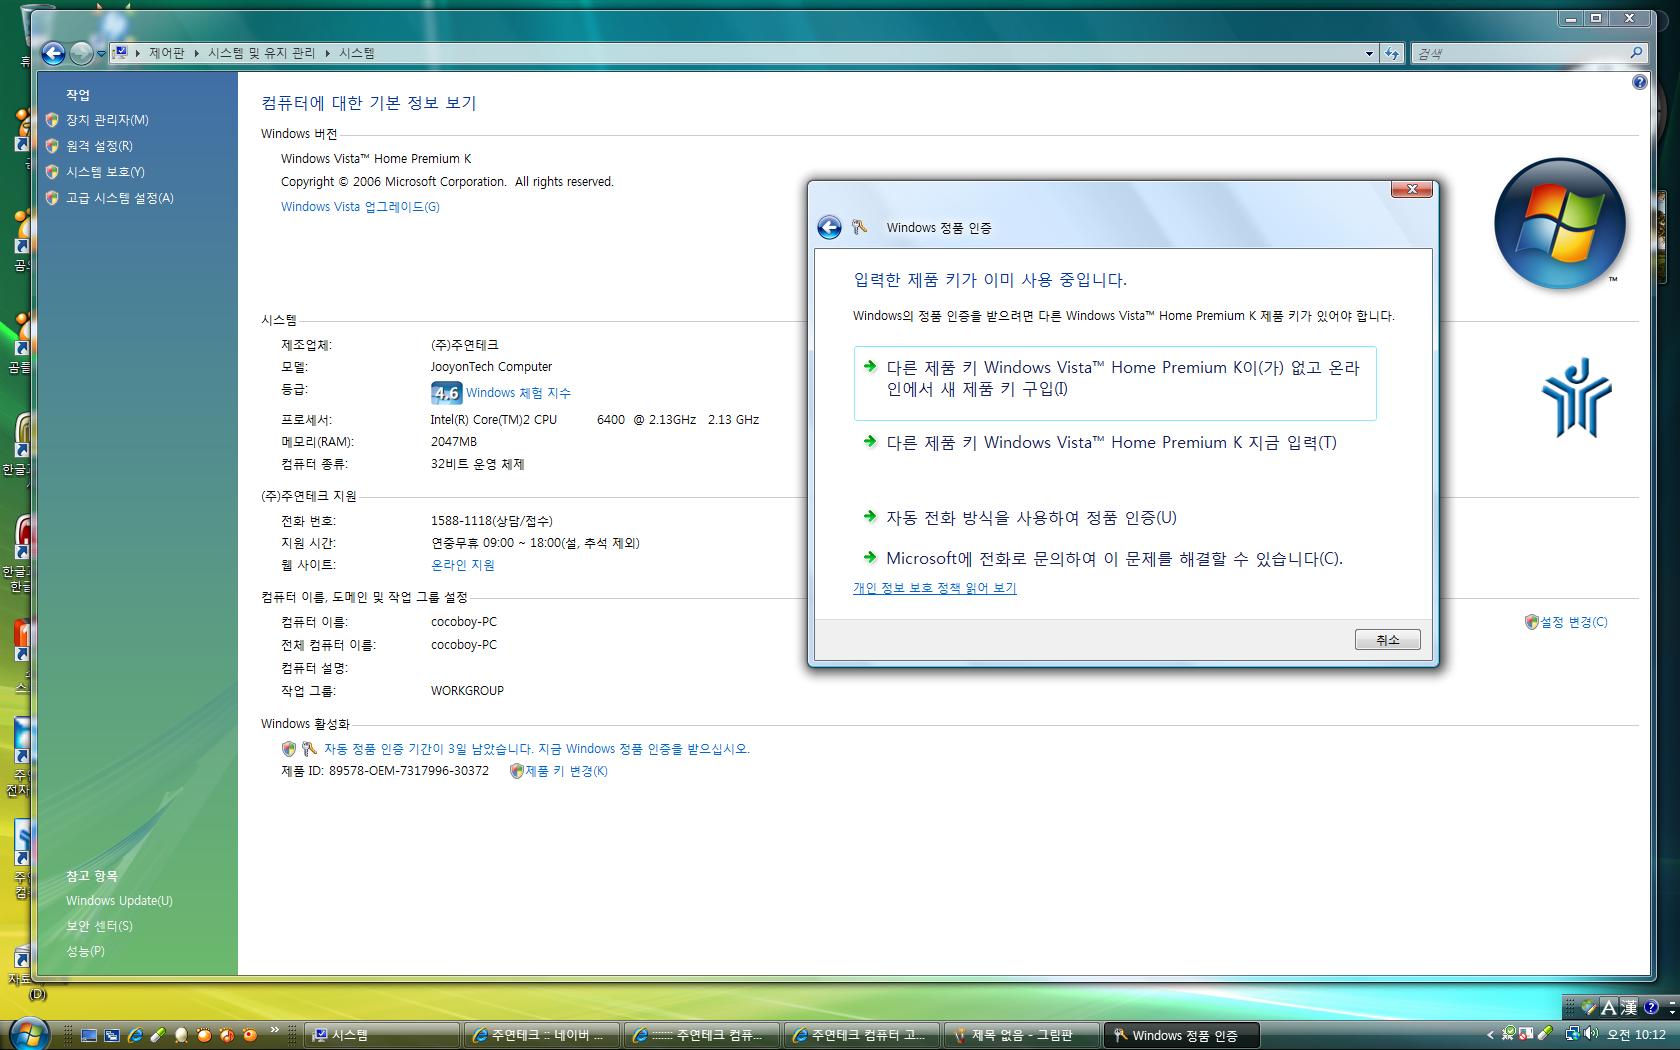
Task: Switch to 제목 없음 - 그림판 taskbar button
Action: (x=1021, y=1036)
